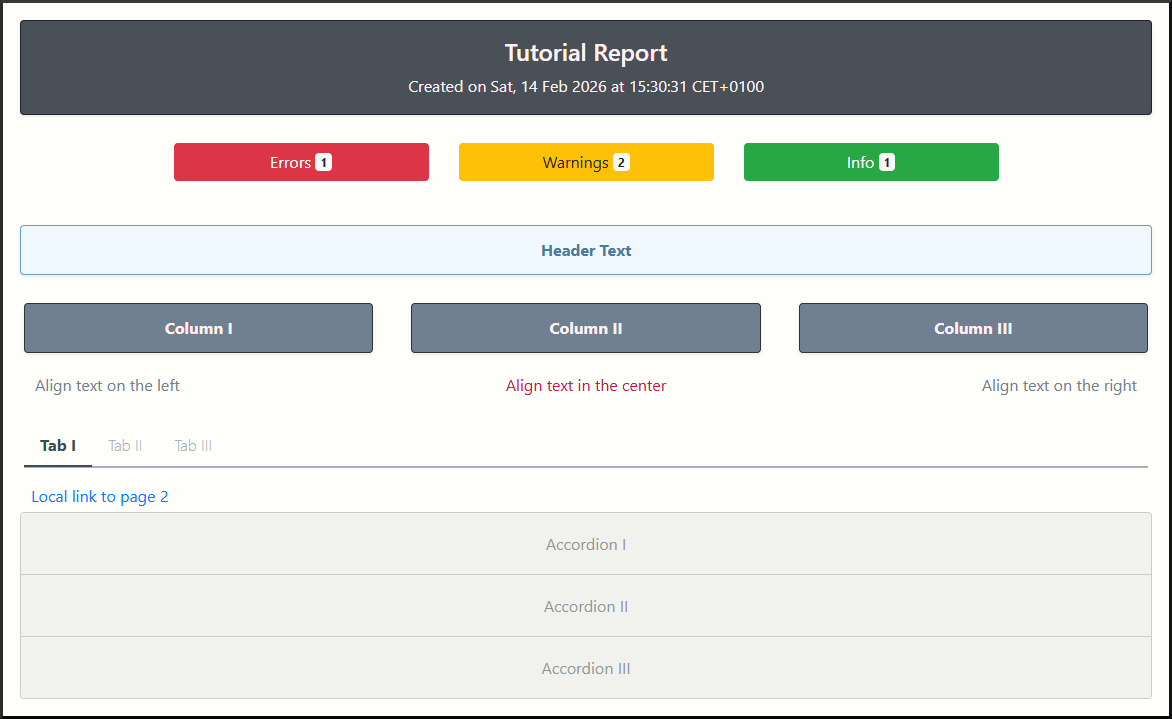Switch to Tab II
Image resolution: width=1172 pixels, height=719 pixels.
pyautogui.click(x=125, y=446)
